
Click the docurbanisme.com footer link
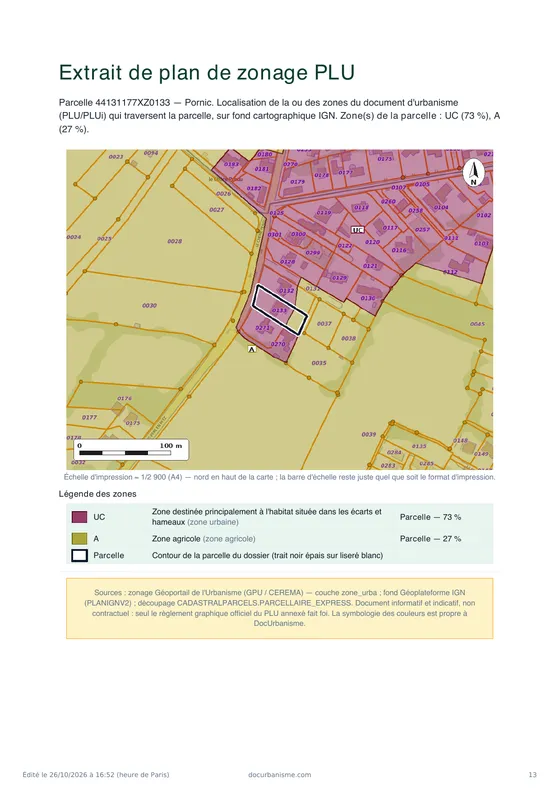click(x=280, y=774)
